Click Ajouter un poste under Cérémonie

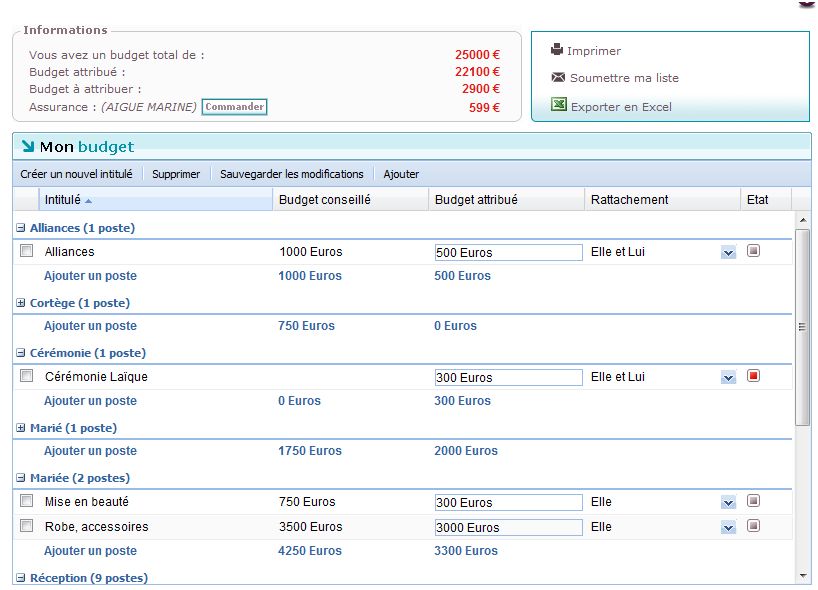pyautogui.click(x=90, y=401)
